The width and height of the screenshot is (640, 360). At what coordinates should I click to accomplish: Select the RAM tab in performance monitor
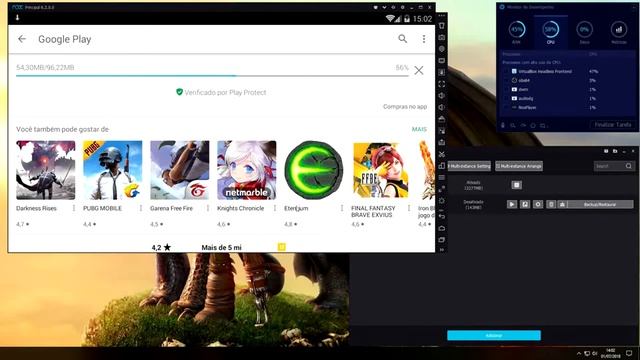[x=517, y=33]
